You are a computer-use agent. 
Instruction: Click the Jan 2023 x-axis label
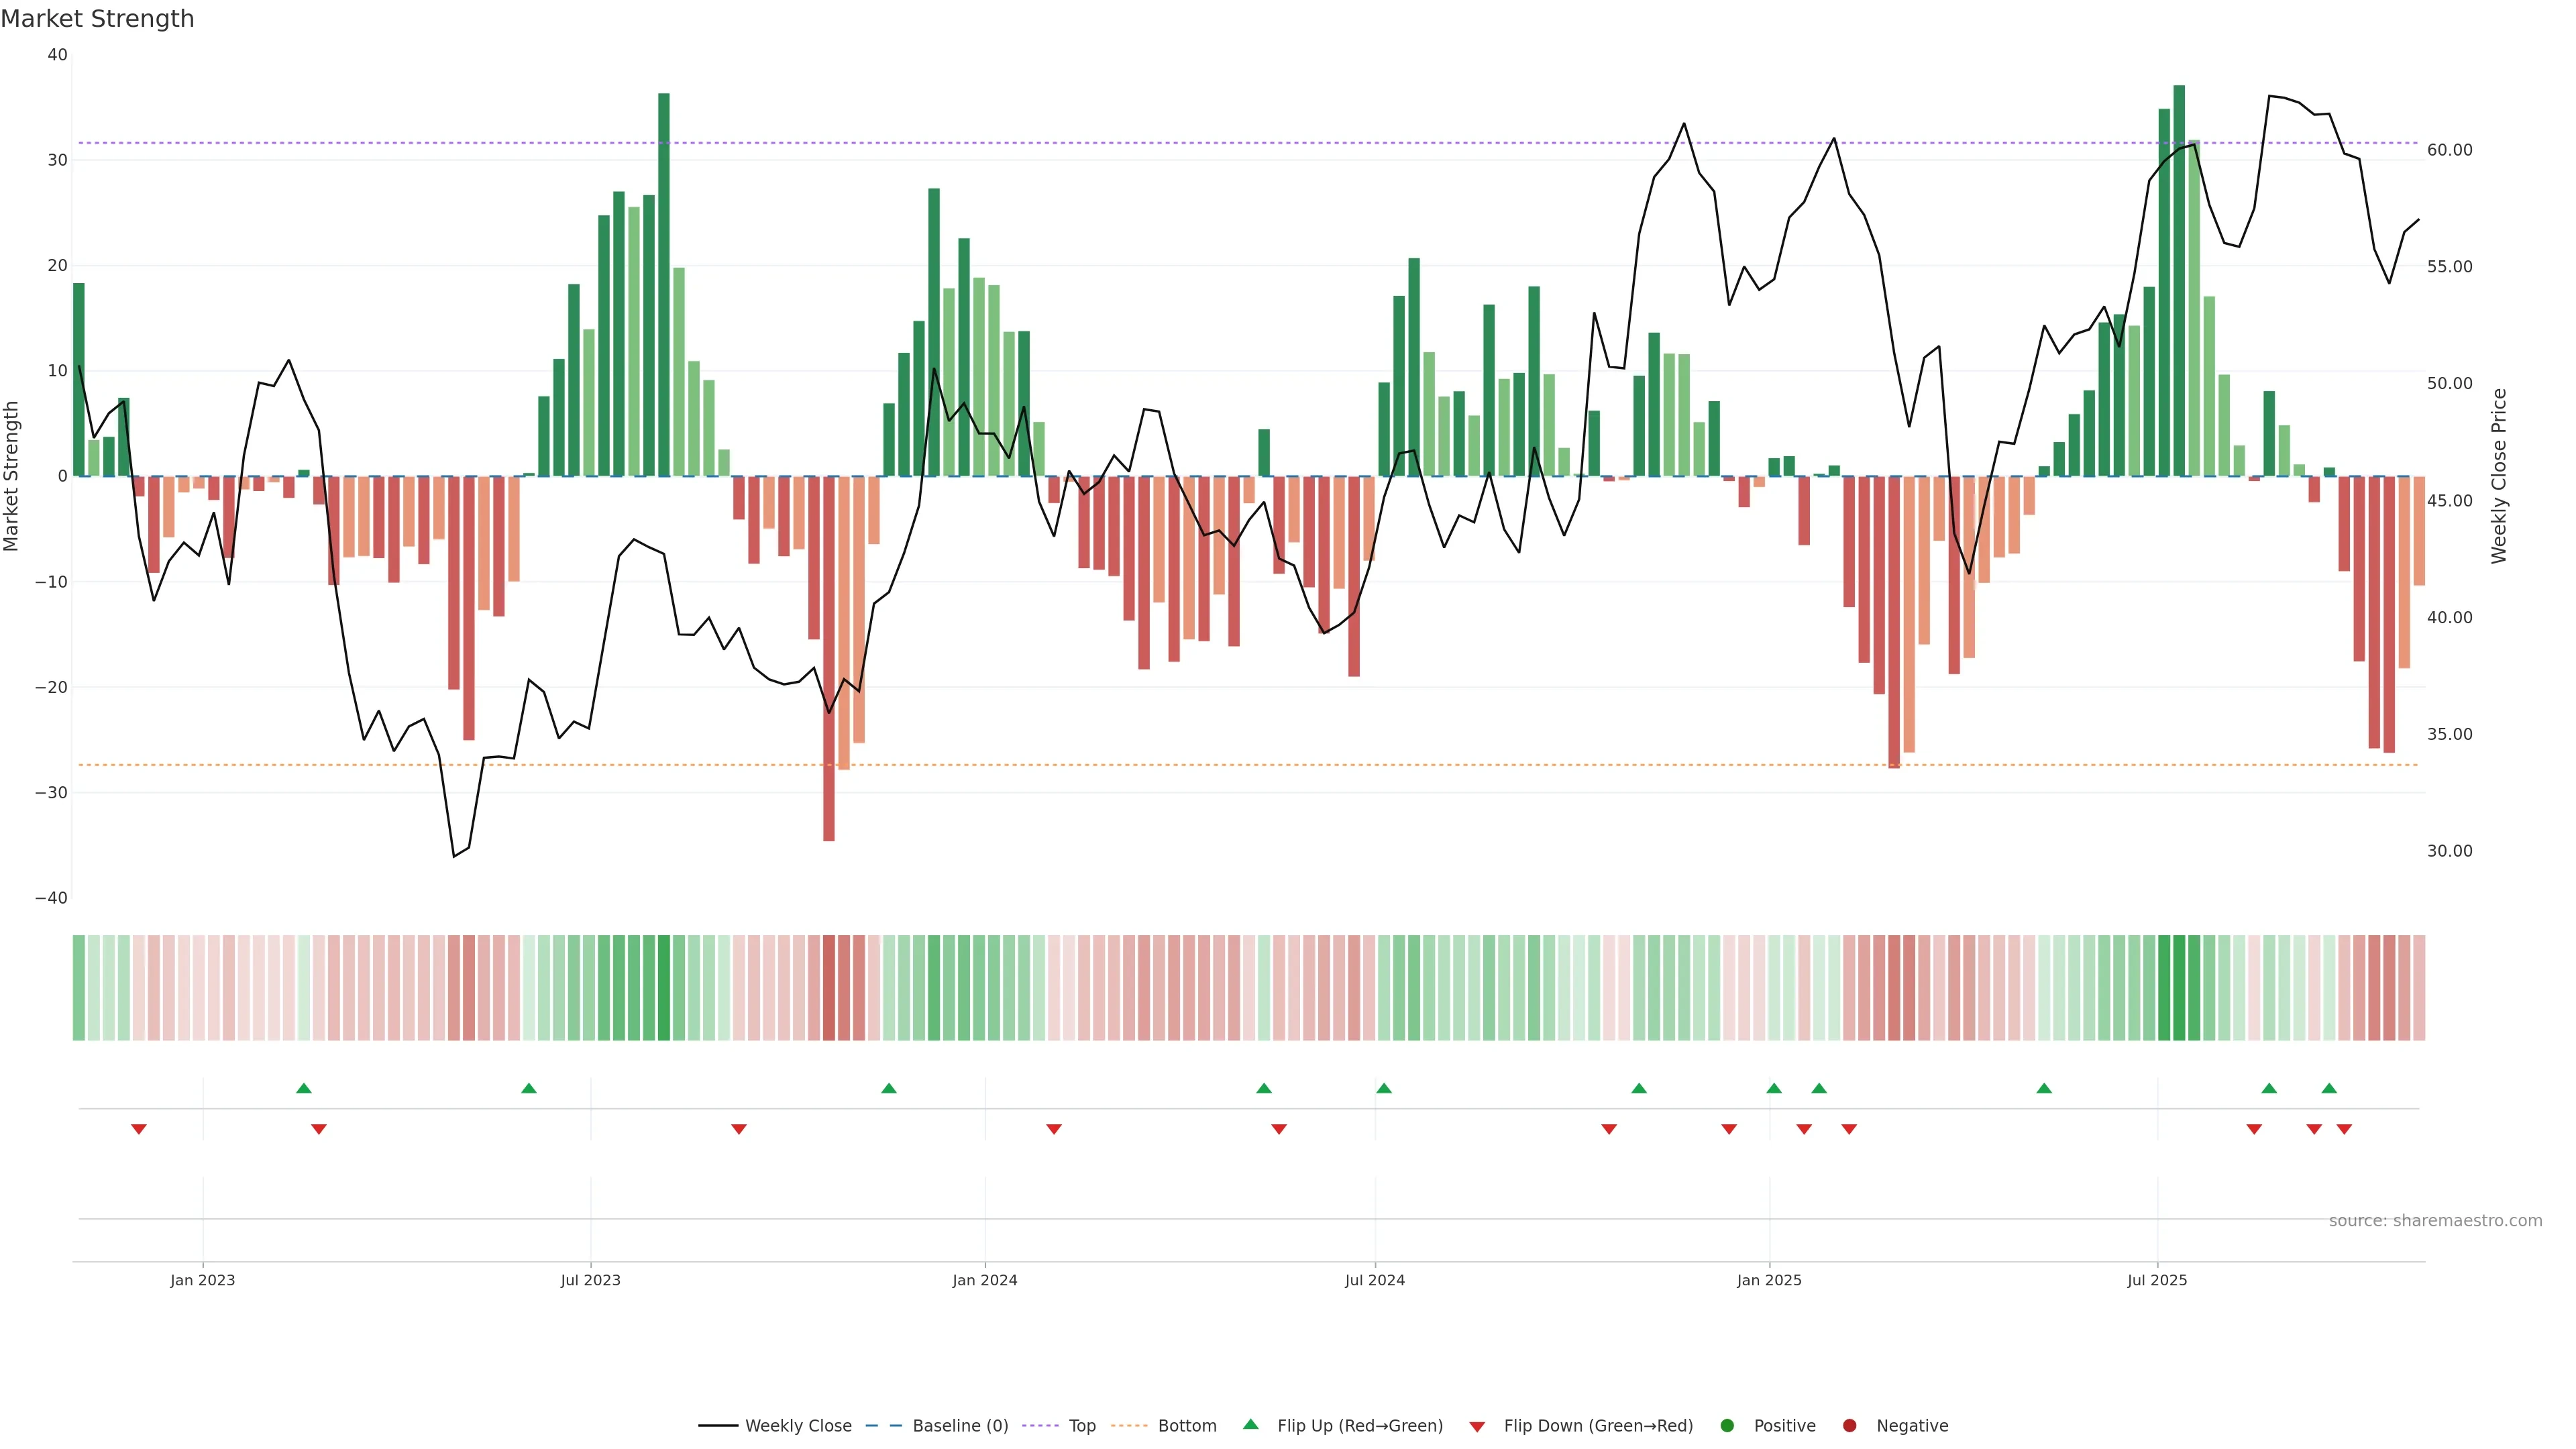[x=202, y=1280]
